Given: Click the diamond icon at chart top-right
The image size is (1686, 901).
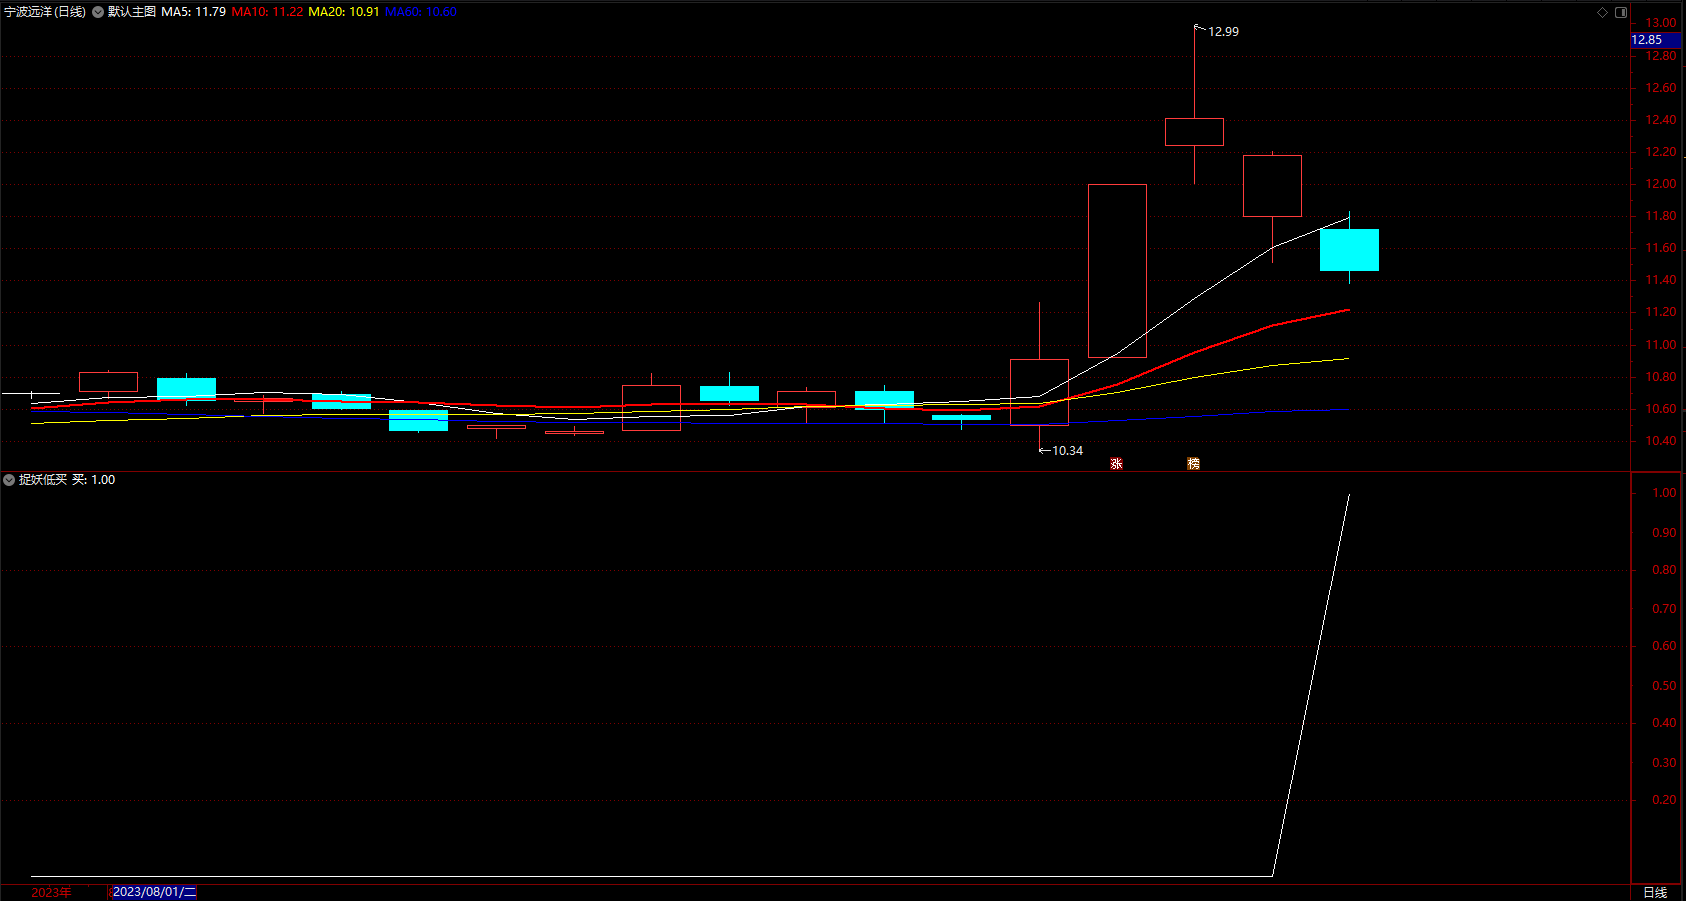Looking at the screenshot, I should pyautogui.click(x=1602, y=12).
